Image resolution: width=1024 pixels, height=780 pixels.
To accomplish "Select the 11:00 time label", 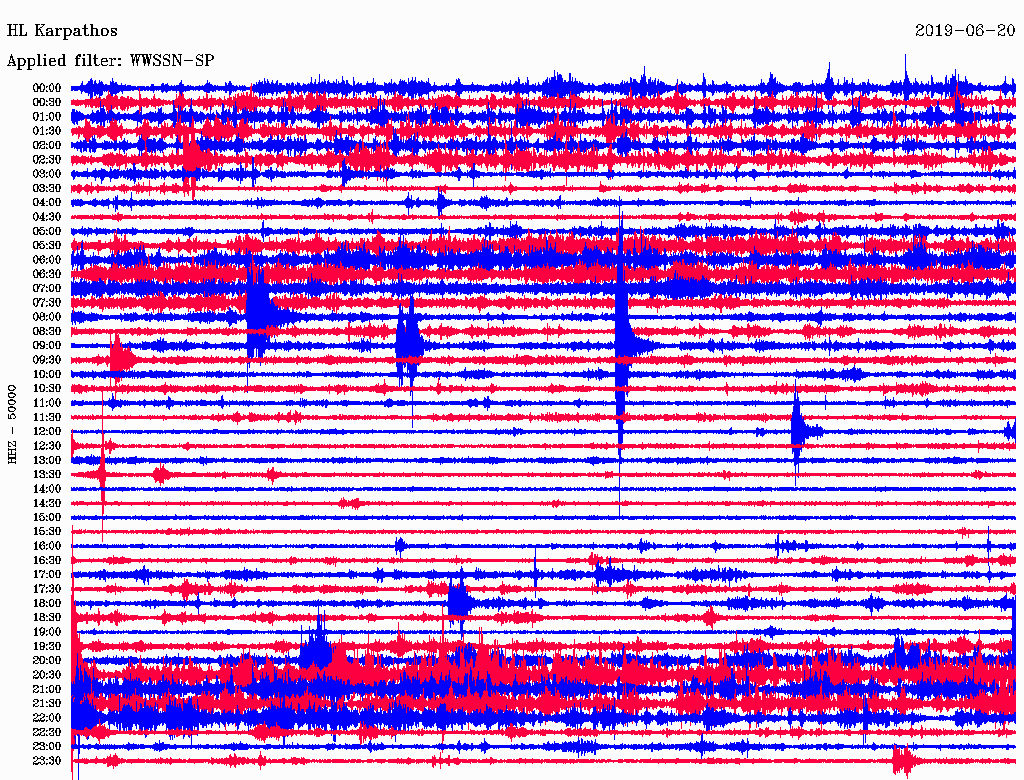I will pos(47,403).
